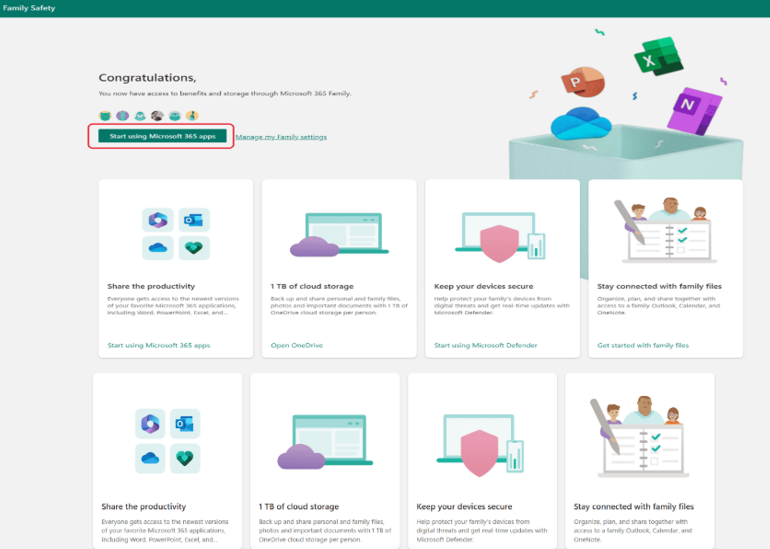The height and width of the screenshot is (549, 770).
Task: Select the purple background family member avatar
Action: pos(122,116)
